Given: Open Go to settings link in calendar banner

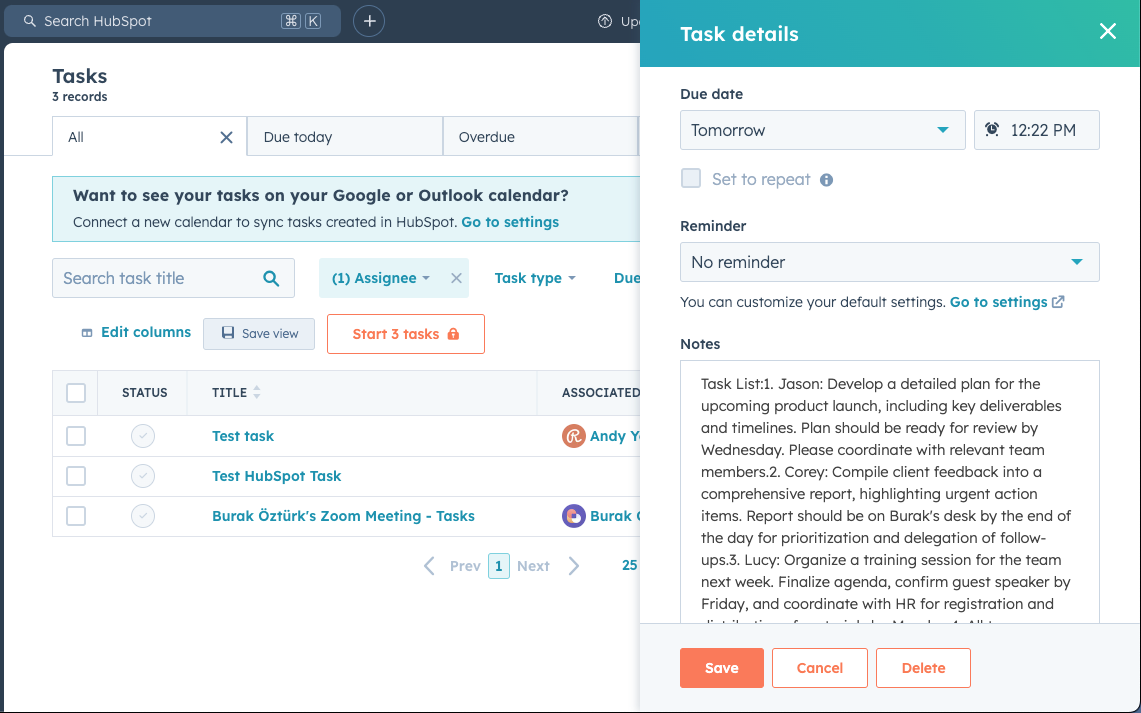Looking at the screenshot, I should (x=510, y=222).
